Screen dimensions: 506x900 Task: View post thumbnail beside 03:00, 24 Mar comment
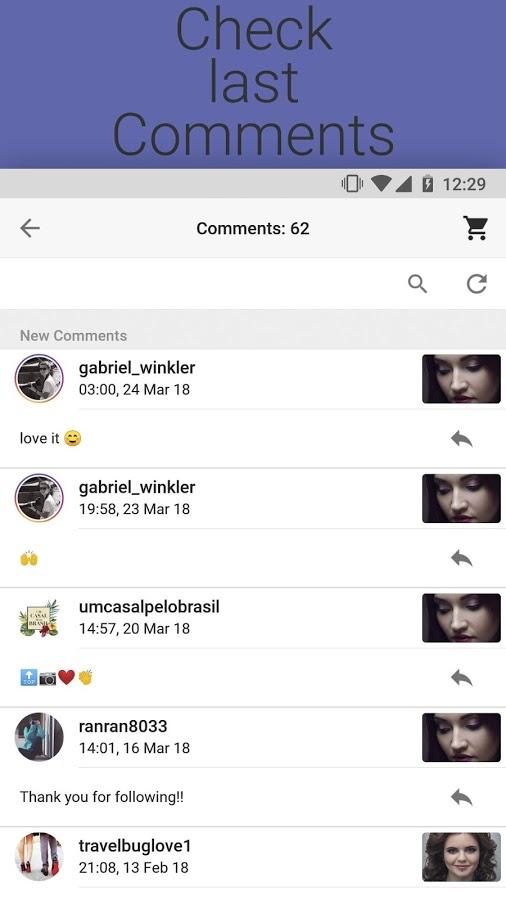(x=461, y=379)
